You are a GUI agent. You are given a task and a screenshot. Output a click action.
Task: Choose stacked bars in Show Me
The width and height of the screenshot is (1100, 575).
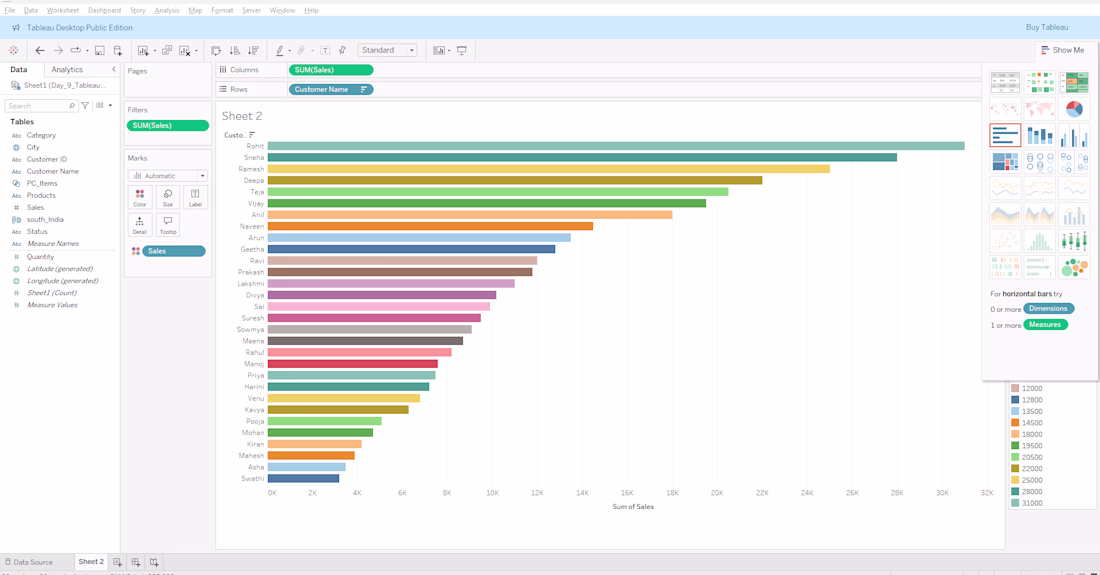tap(1040, 135)
